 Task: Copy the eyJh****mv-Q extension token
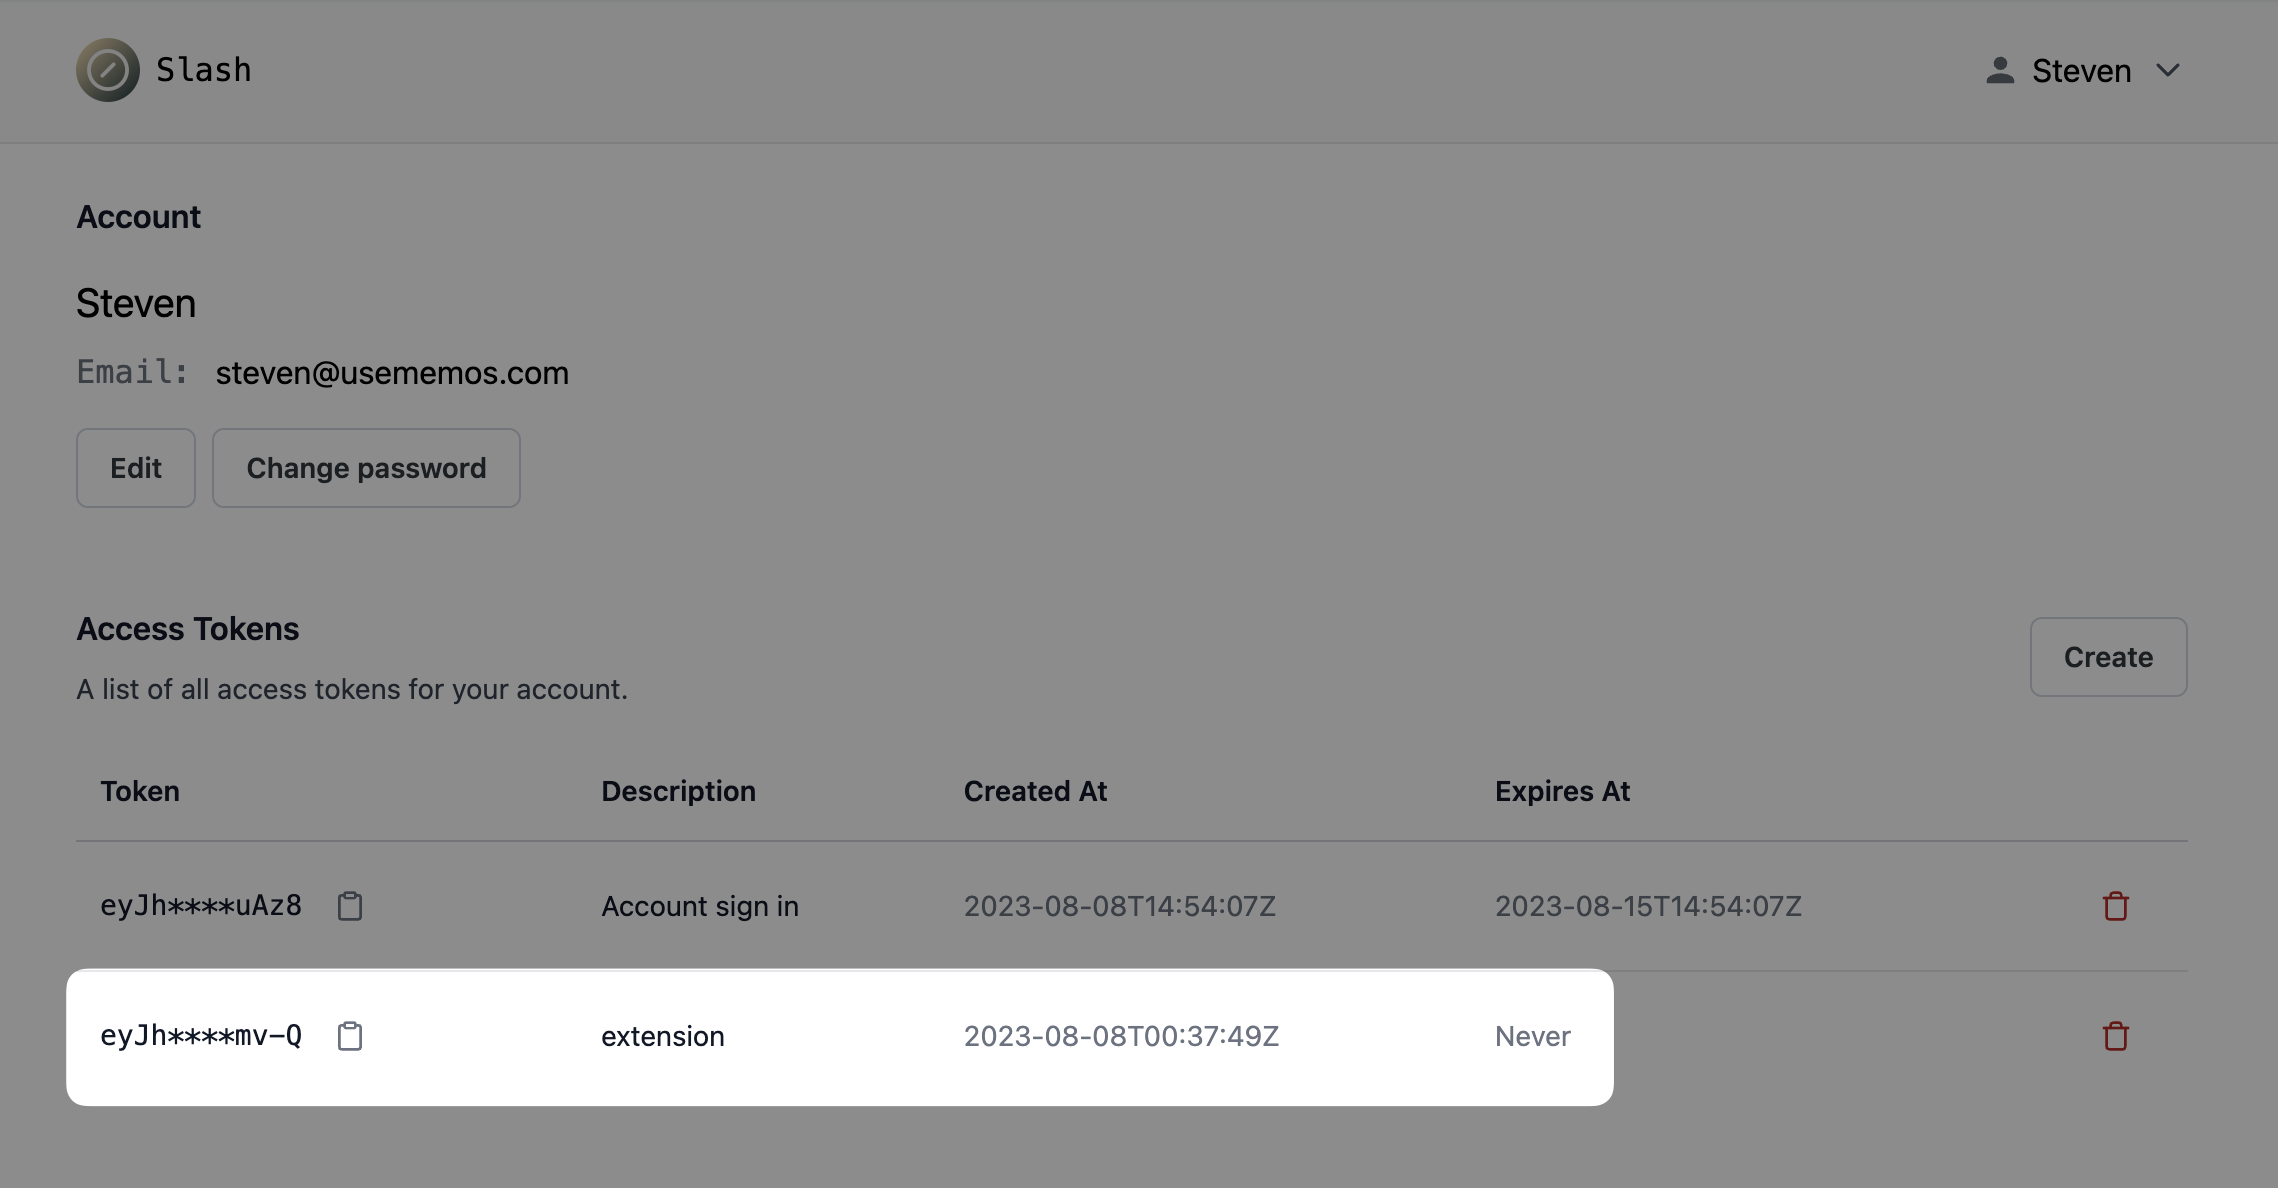tap(350, 1036)
